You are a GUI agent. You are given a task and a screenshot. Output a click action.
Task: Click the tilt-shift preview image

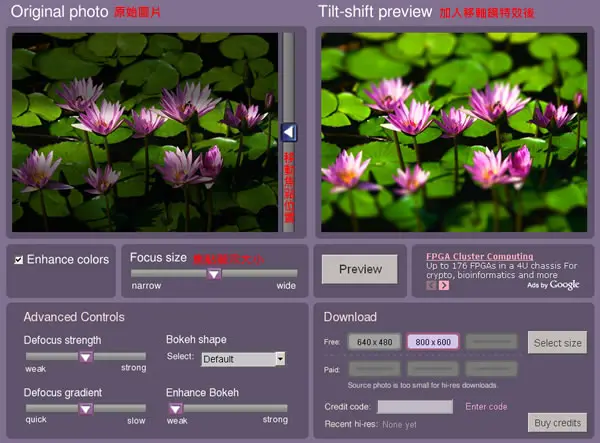pos(454,132)
